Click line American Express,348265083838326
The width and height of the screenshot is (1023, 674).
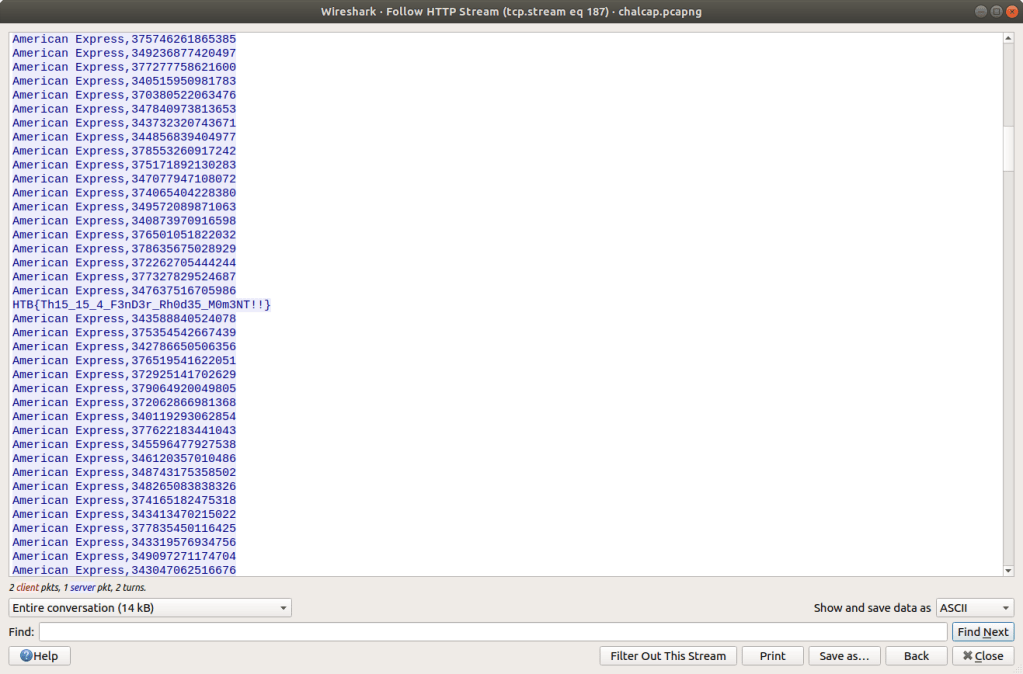(124, 487)
